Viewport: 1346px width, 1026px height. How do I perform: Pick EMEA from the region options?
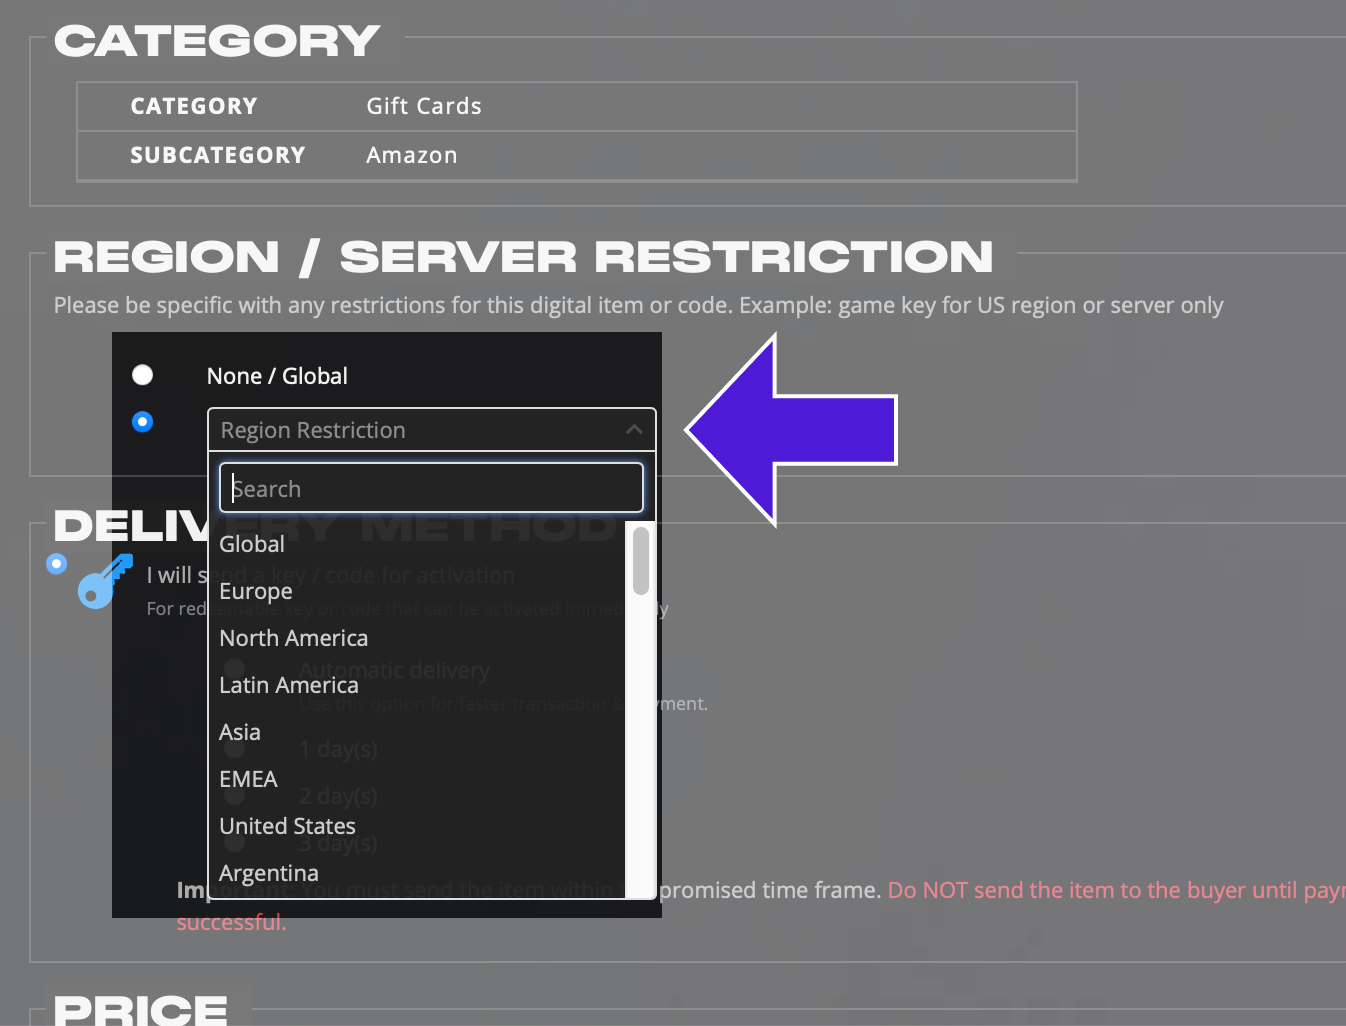coord(248,779)
